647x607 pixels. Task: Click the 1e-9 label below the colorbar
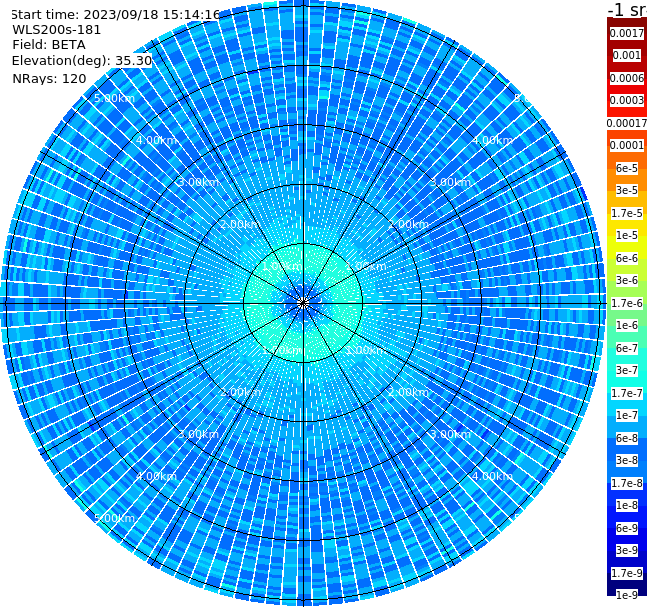[x=627, y=595]
